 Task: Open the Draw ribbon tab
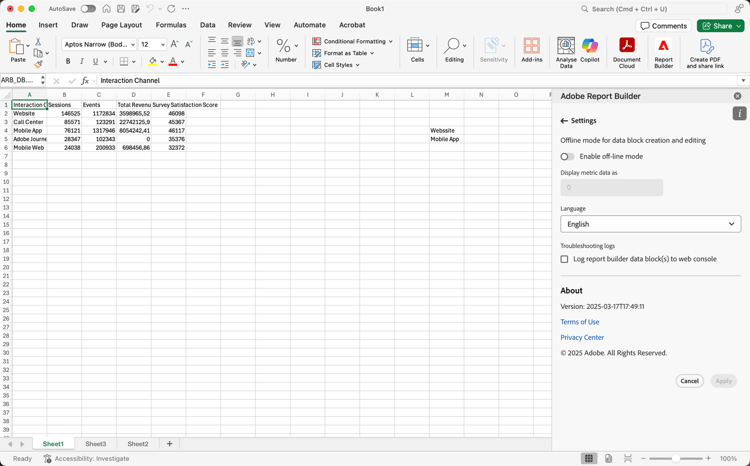[x=79, y=25]
